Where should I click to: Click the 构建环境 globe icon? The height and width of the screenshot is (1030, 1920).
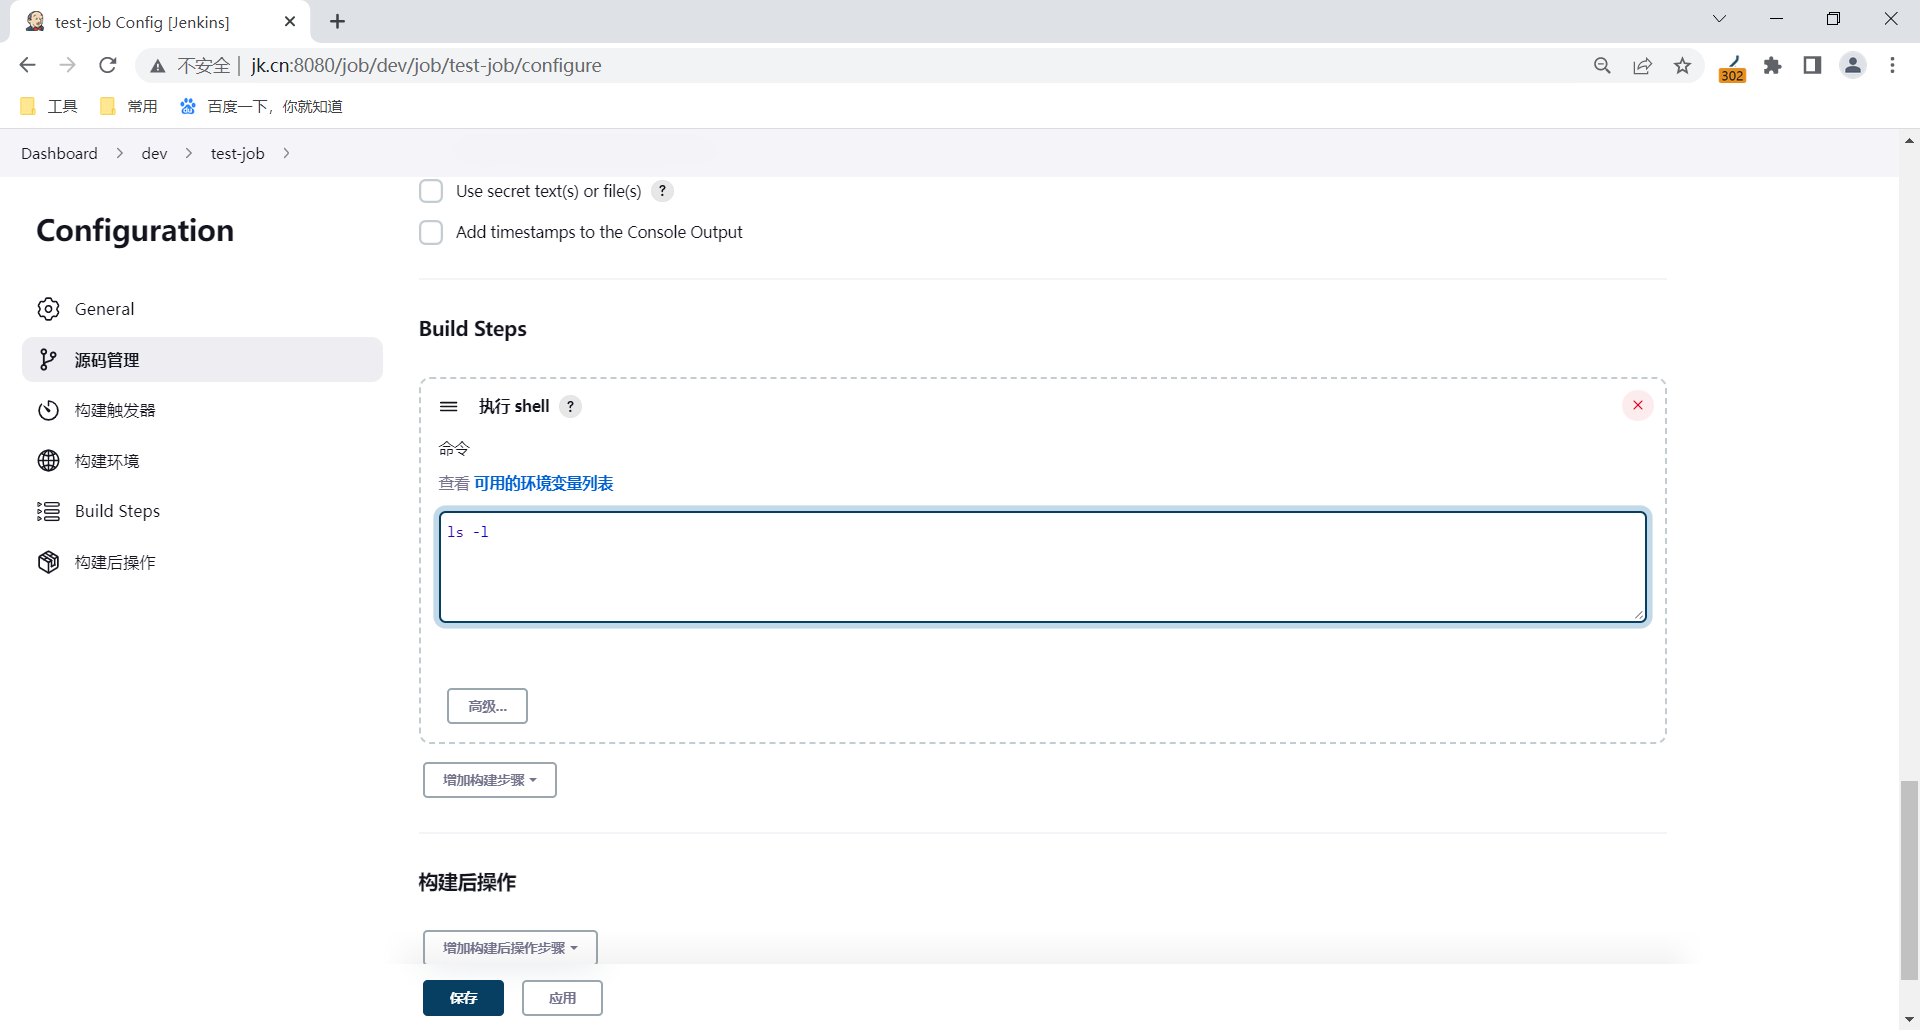point(48,461)
